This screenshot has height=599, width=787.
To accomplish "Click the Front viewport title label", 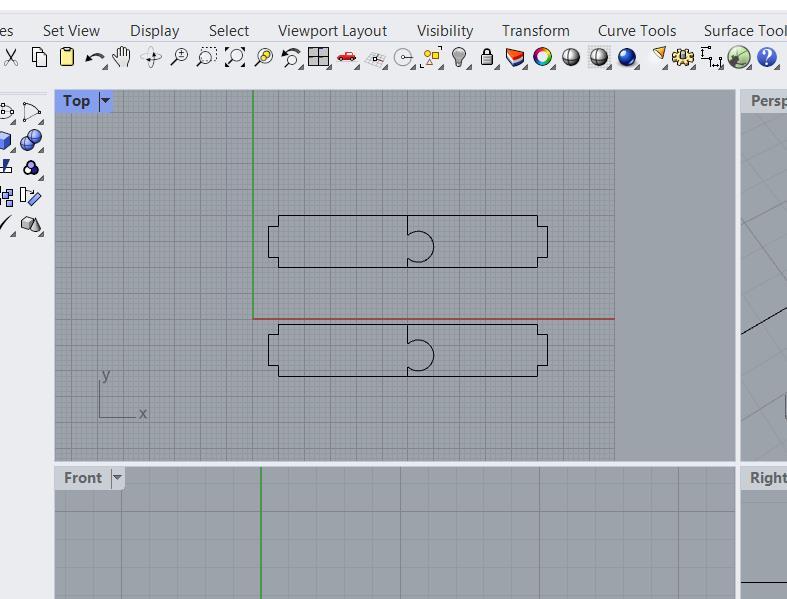I will (83, 477).
